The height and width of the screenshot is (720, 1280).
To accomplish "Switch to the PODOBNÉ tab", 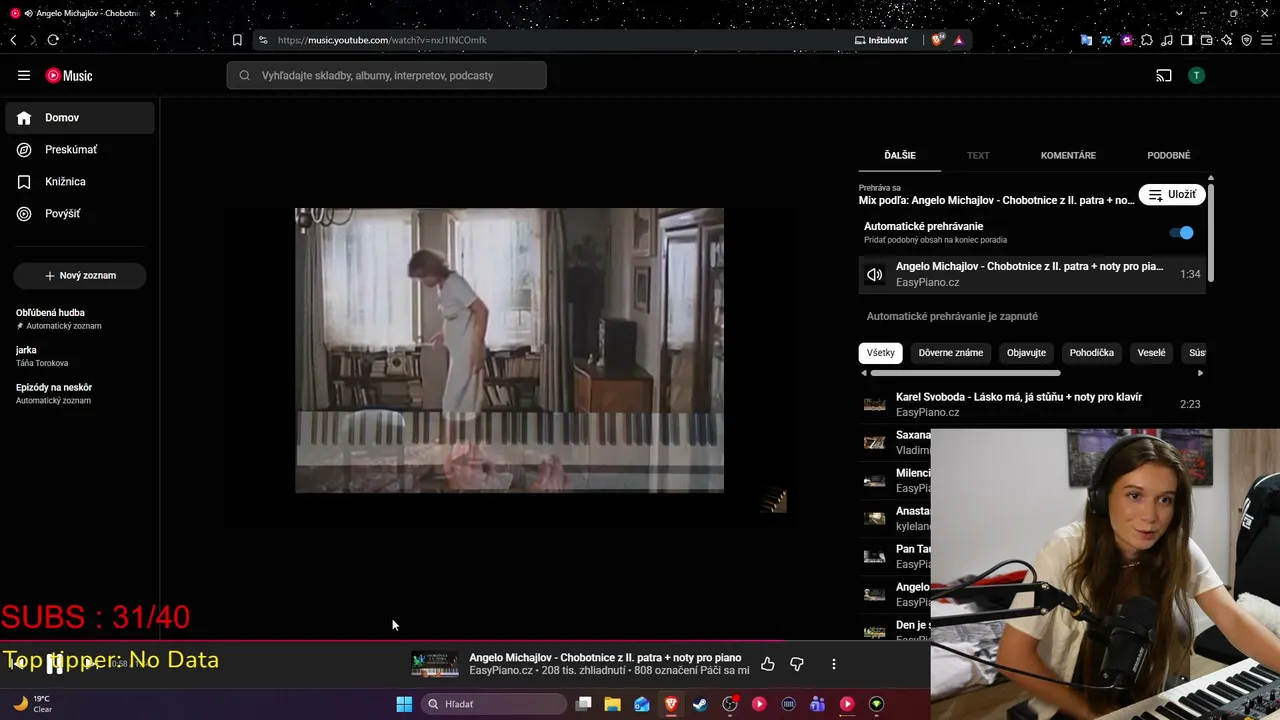I will [1169, 156].
